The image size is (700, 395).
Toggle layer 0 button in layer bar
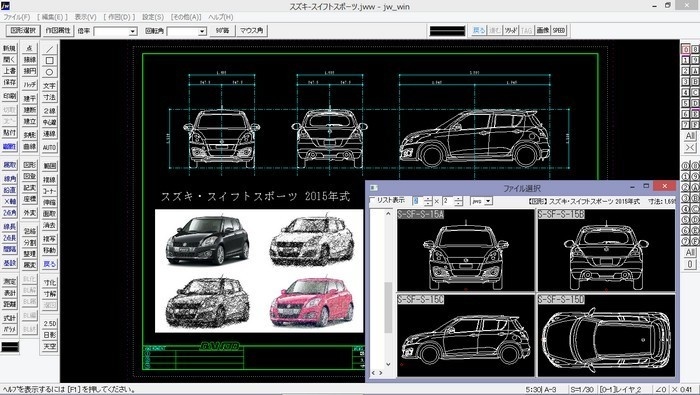click(x=685, y=49)
